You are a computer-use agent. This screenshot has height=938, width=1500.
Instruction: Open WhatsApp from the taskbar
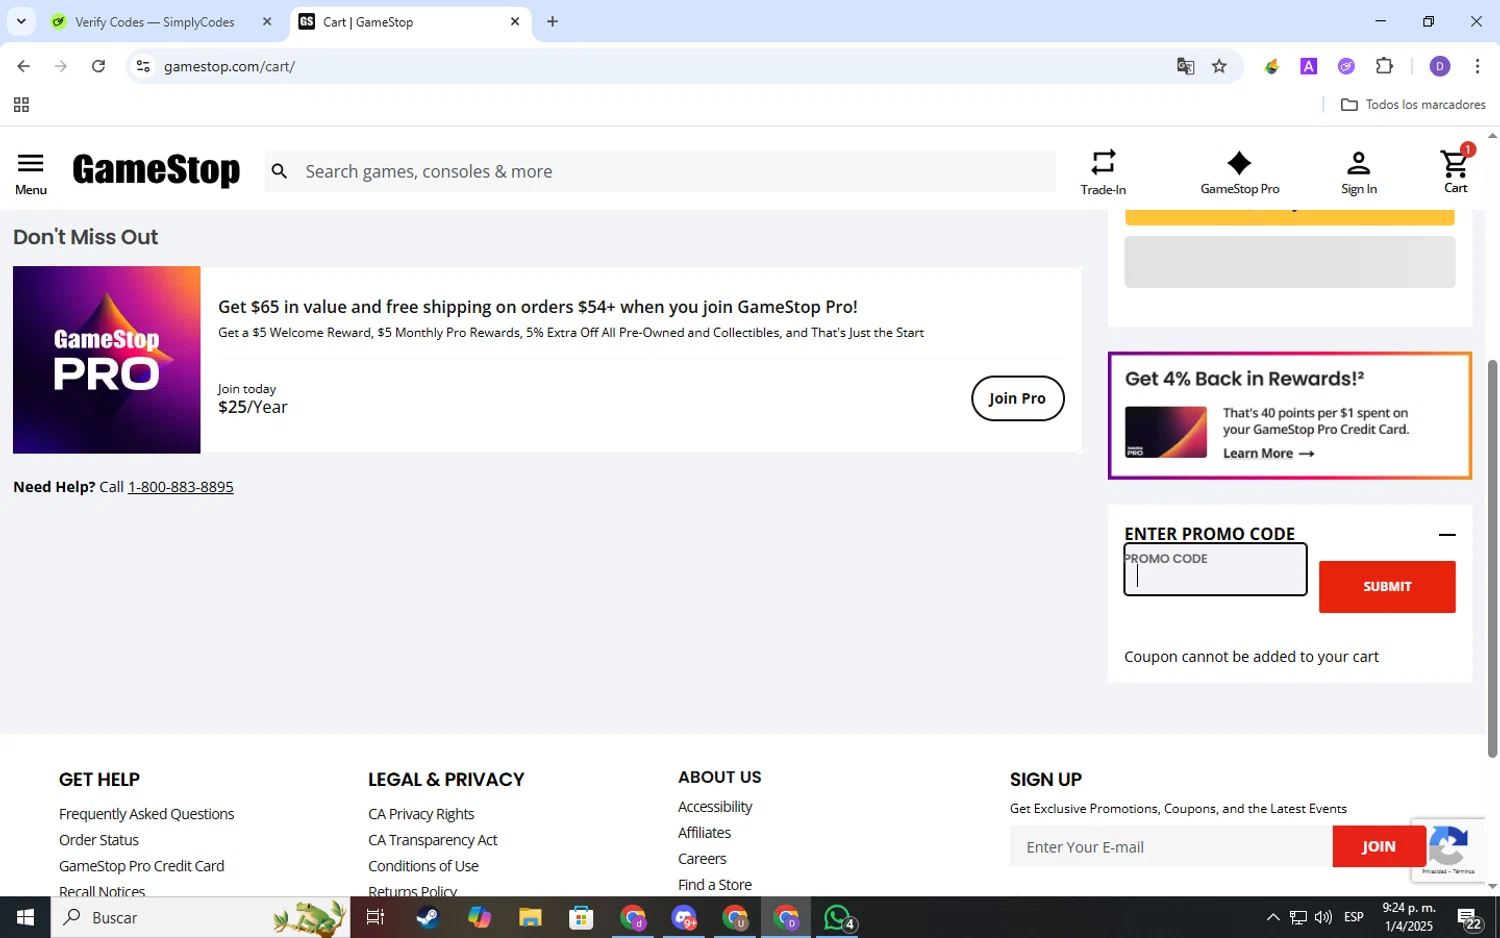[x=838, y=917]
